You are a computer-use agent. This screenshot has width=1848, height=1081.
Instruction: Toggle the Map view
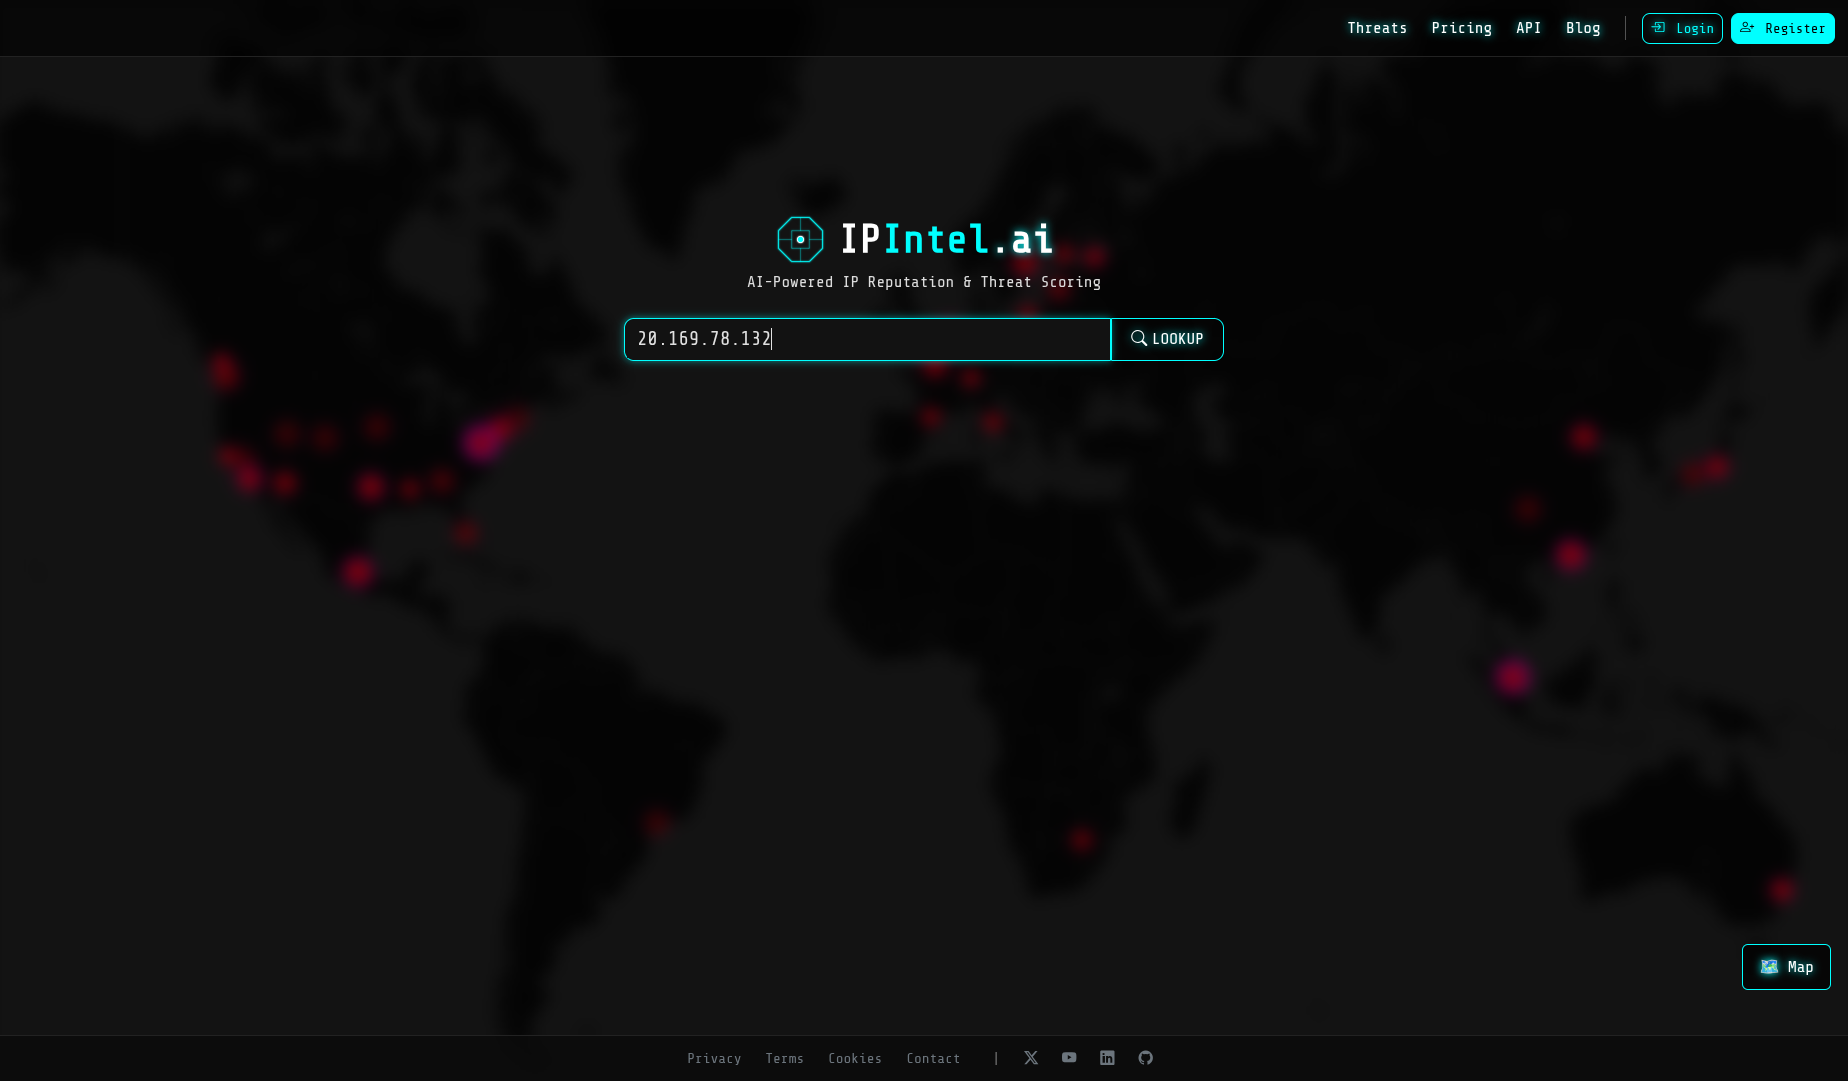(x=1786, y=967)
